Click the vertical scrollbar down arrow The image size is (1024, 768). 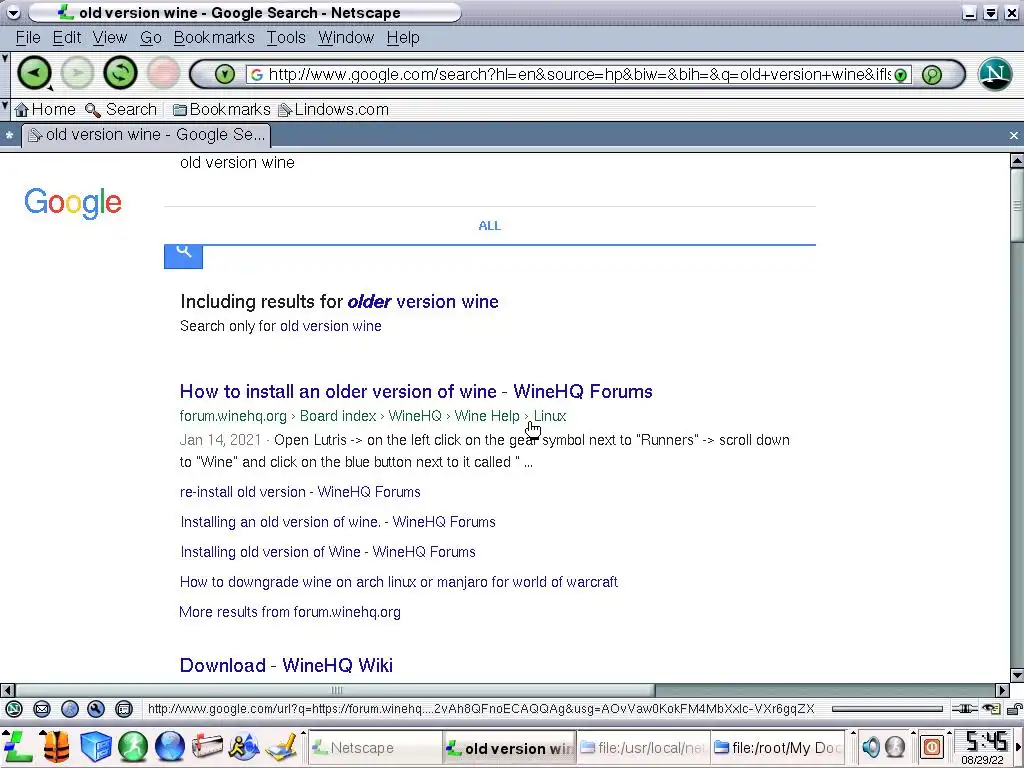pyautogui.click(x=1017, y=676)
